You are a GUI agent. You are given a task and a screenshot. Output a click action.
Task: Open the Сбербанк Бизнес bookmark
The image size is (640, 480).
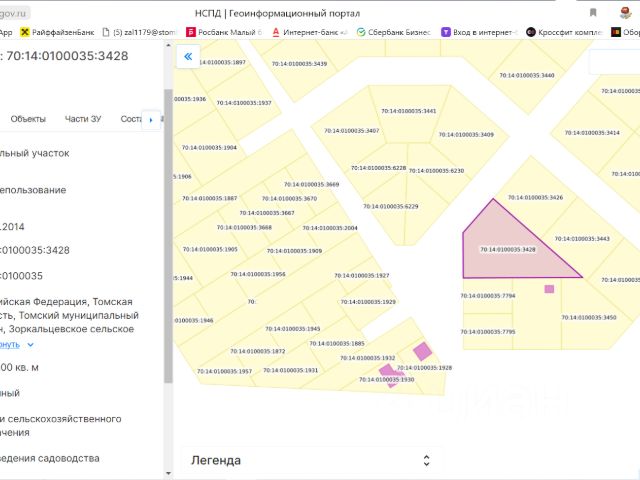[x=393, y=32]
